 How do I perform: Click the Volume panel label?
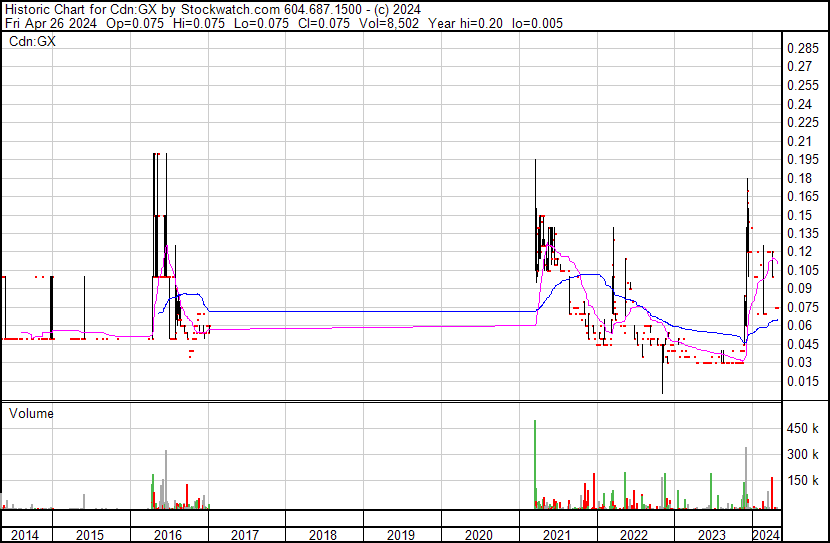click(32, 413)
